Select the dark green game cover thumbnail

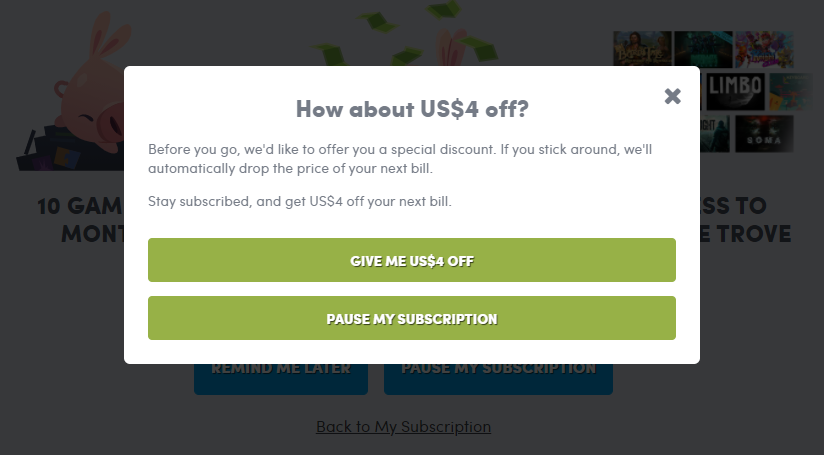click(x=703, y=49)
